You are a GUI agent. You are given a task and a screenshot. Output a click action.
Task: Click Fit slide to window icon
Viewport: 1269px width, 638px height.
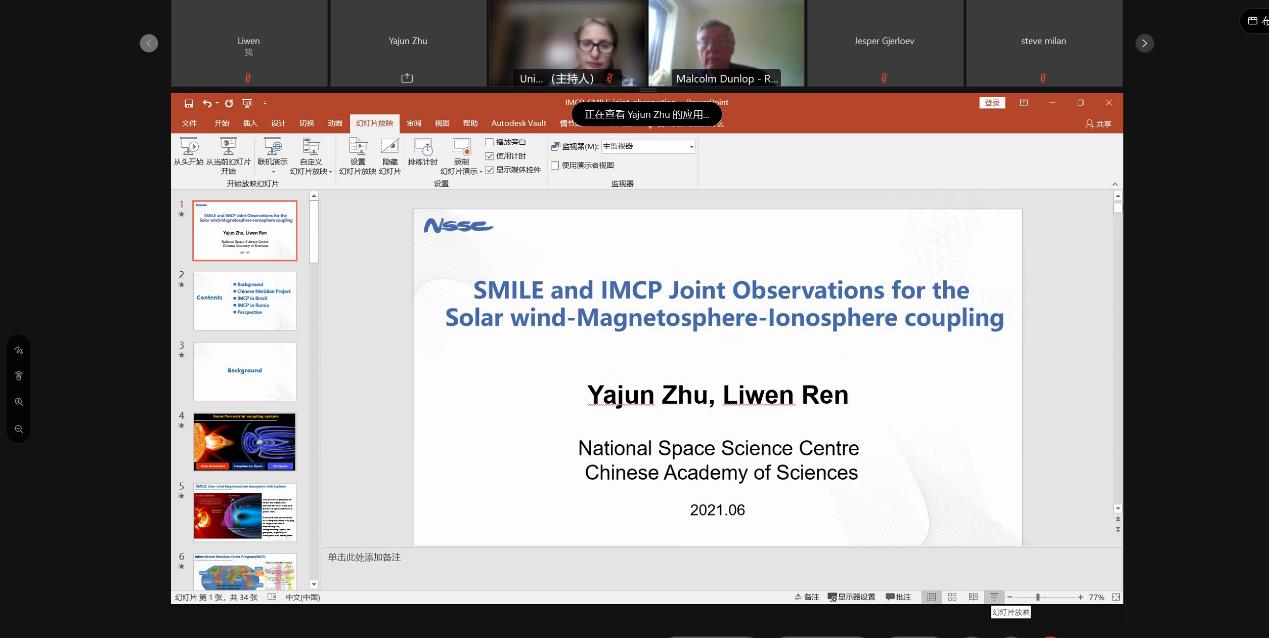click(x=1115, y=597)
